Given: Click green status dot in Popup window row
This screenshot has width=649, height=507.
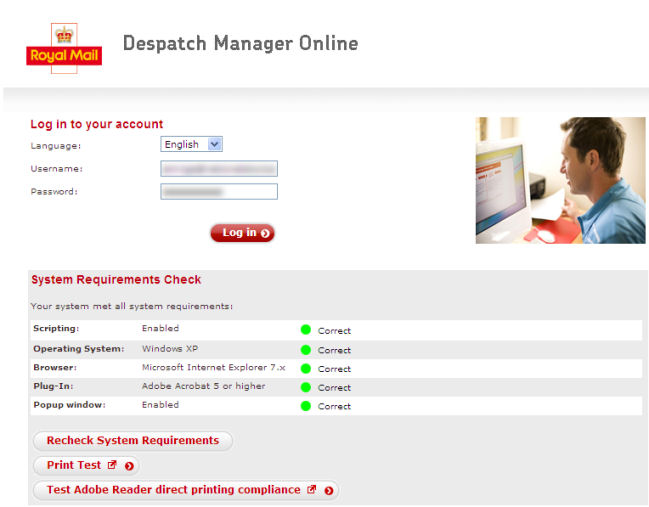Looking at the screenshot, I should coord(305,406).
